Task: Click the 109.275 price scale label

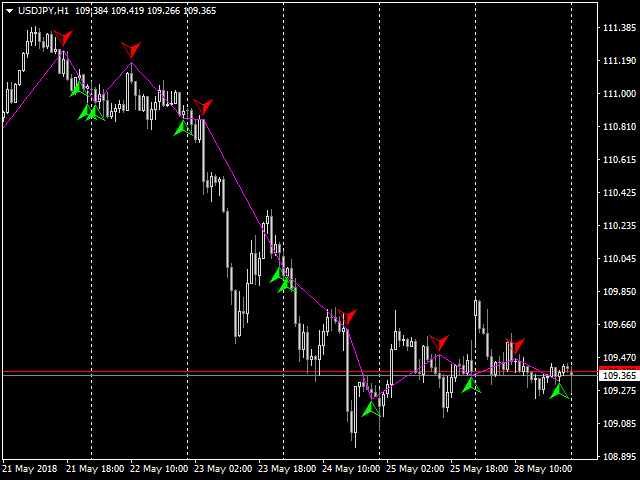Action: pos(619,391)
